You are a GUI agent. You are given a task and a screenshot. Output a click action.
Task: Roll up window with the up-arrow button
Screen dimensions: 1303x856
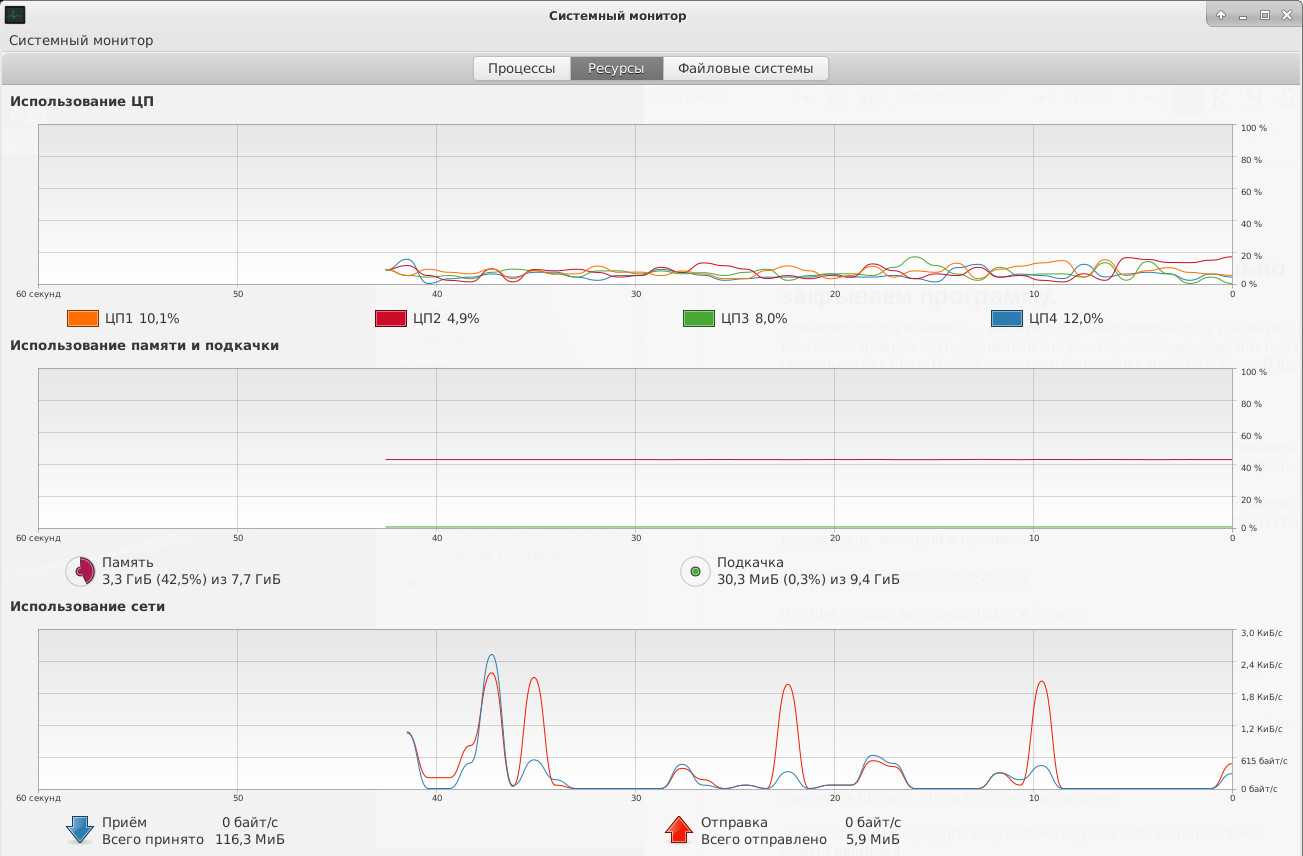pyautogui.click(x=1221, y=15)
